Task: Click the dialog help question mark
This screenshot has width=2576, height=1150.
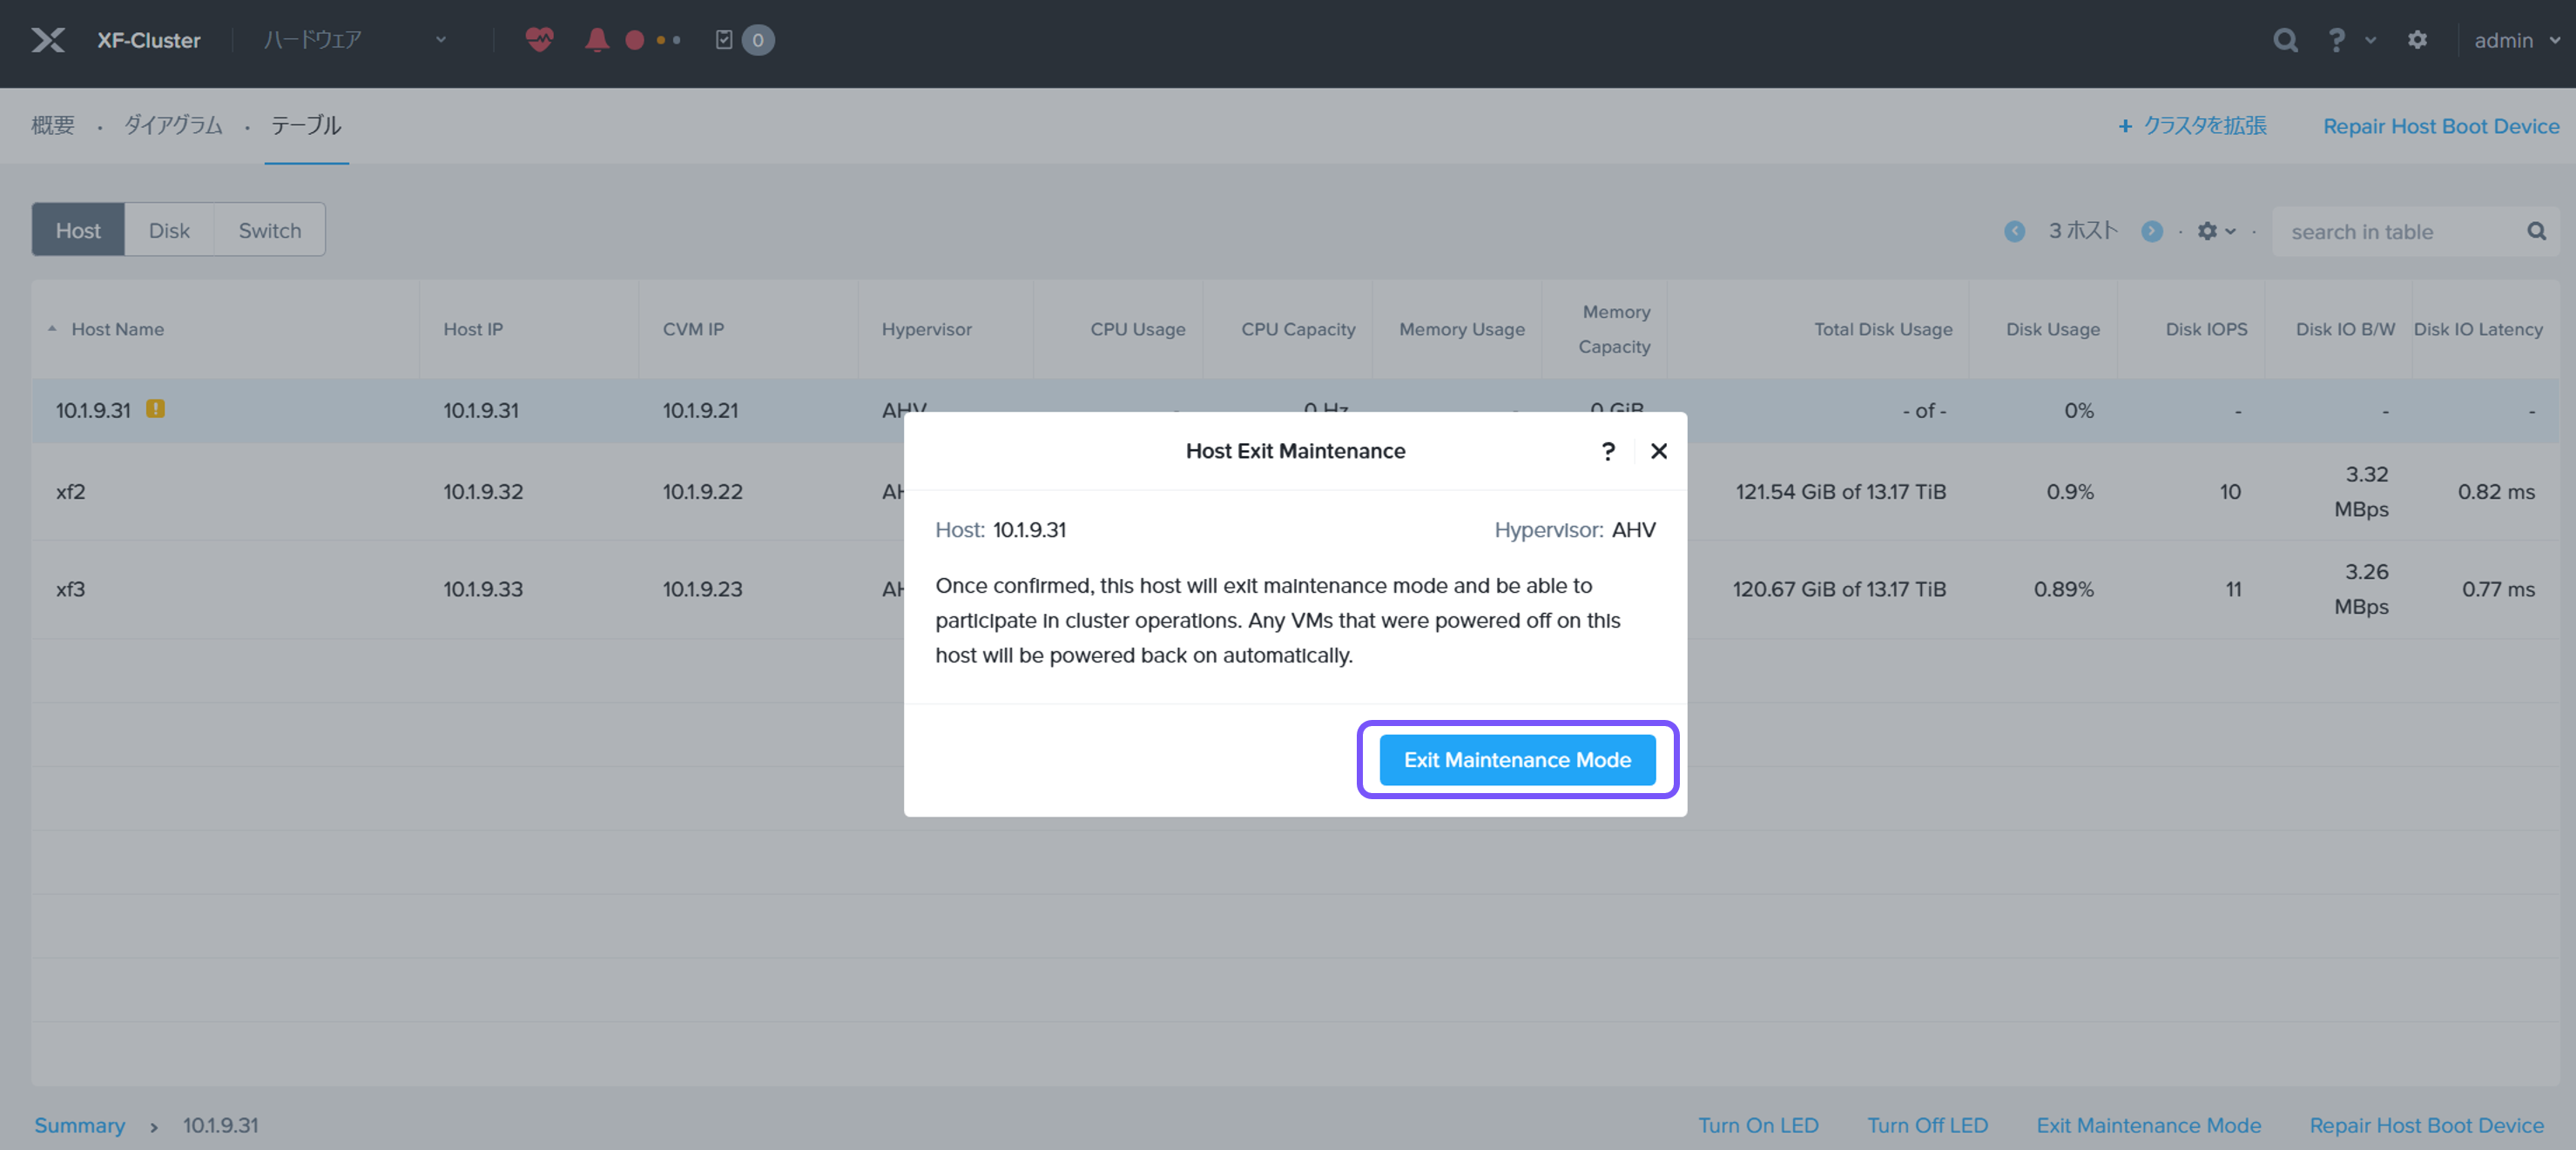Action: pos(1607,451)
